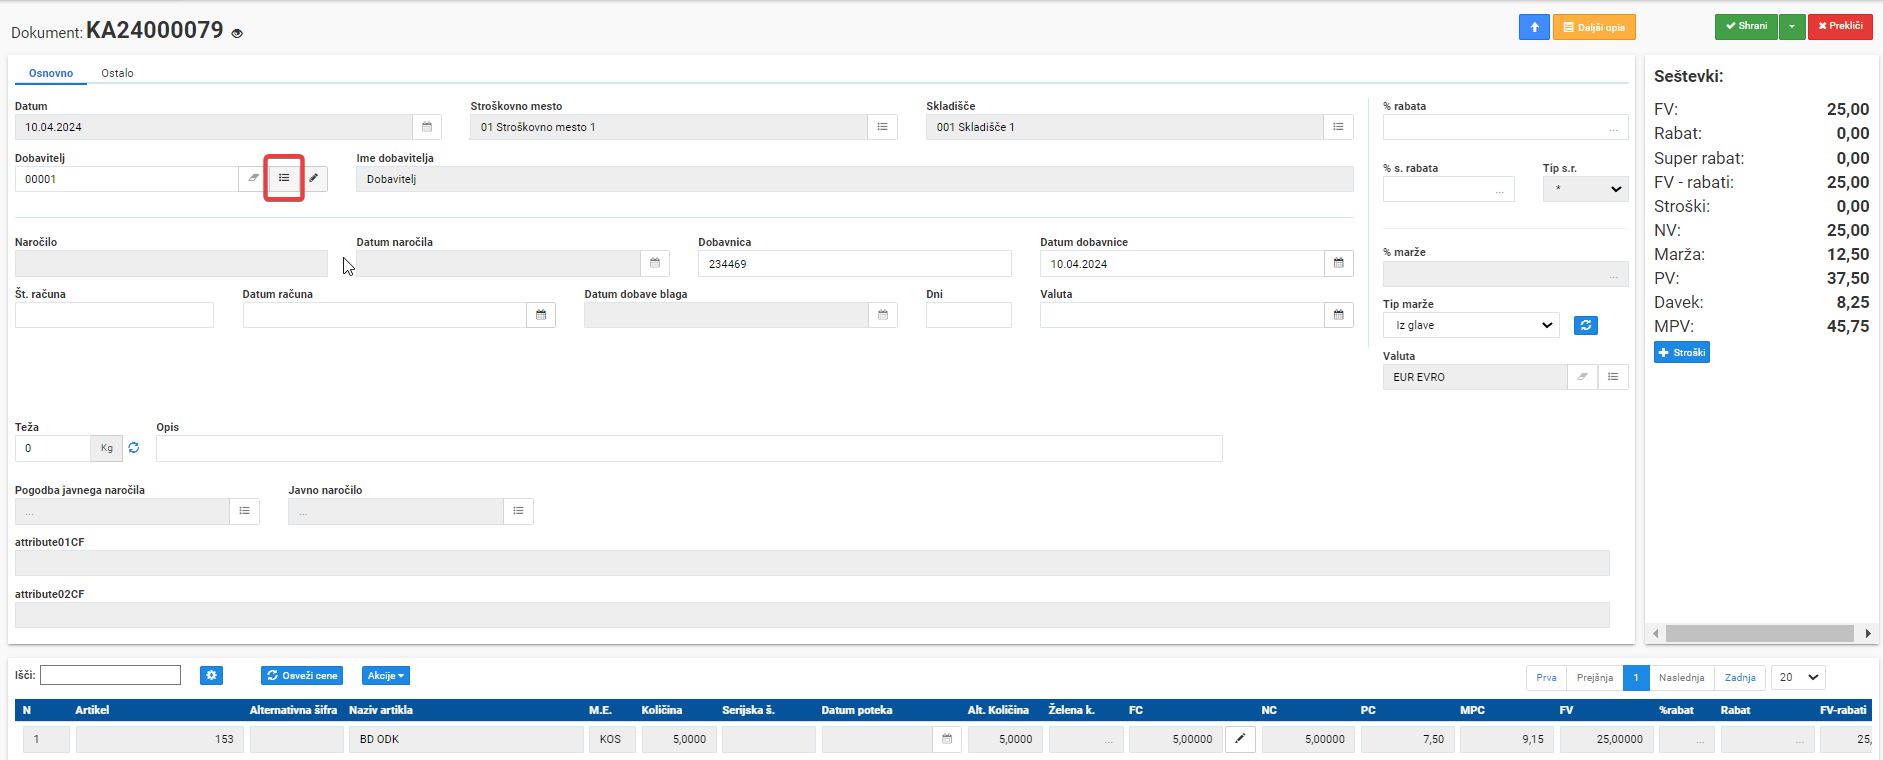Sort by Artikel column header
This screenshot has height=760, width=1883.
pyautogui.click(x=92, y=710)
